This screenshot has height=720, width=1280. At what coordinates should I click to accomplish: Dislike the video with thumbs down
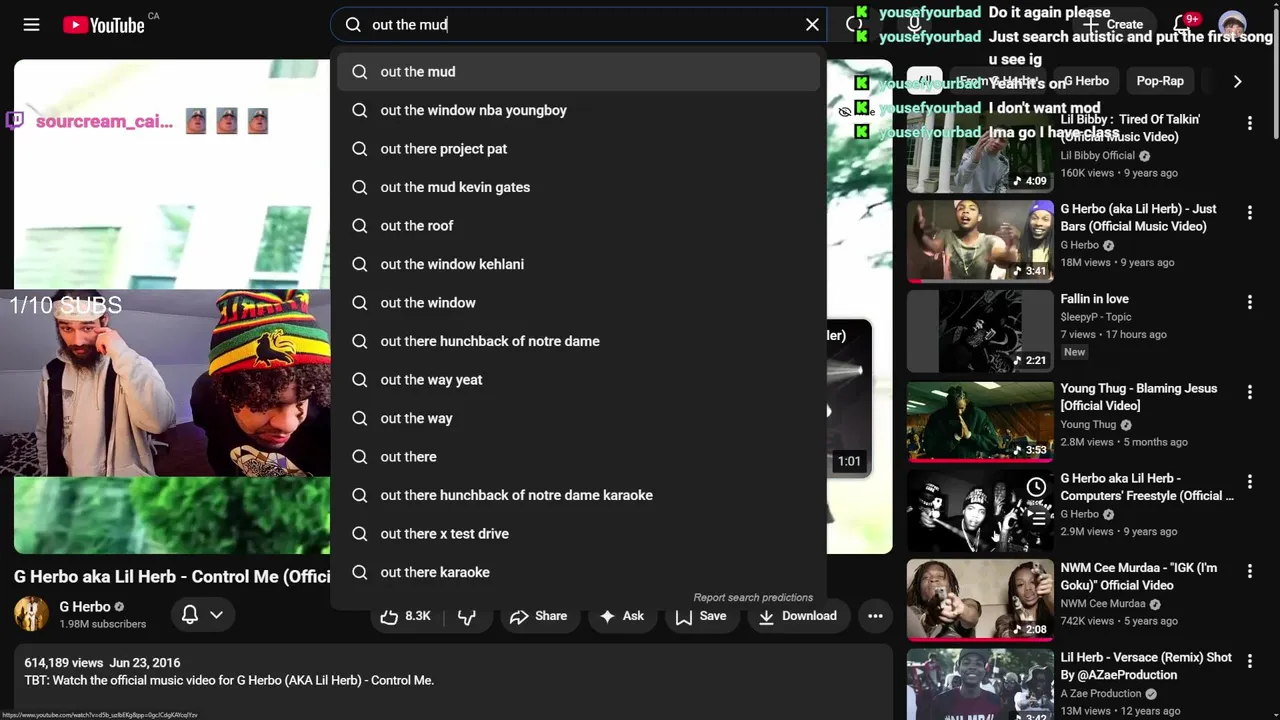tap(466, 616)
